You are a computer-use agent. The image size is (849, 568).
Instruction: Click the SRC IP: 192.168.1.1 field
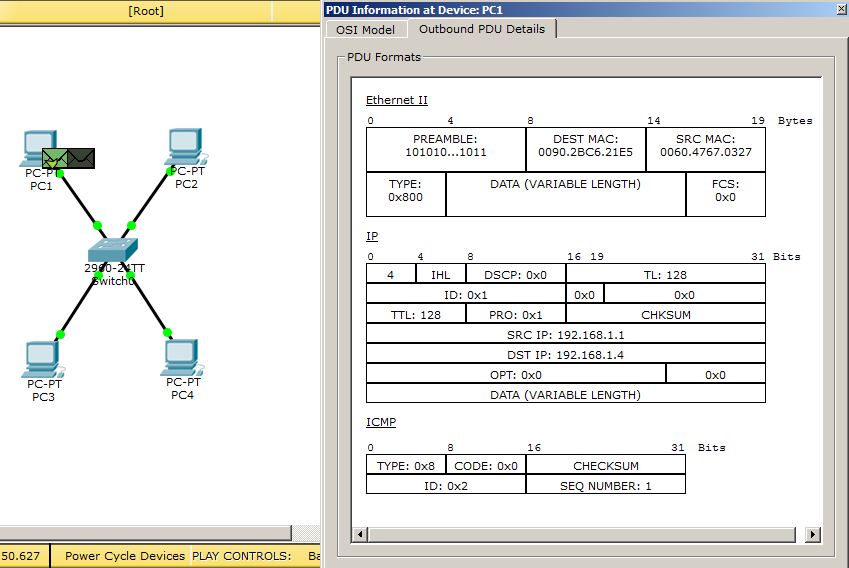[x=566, y=335]
